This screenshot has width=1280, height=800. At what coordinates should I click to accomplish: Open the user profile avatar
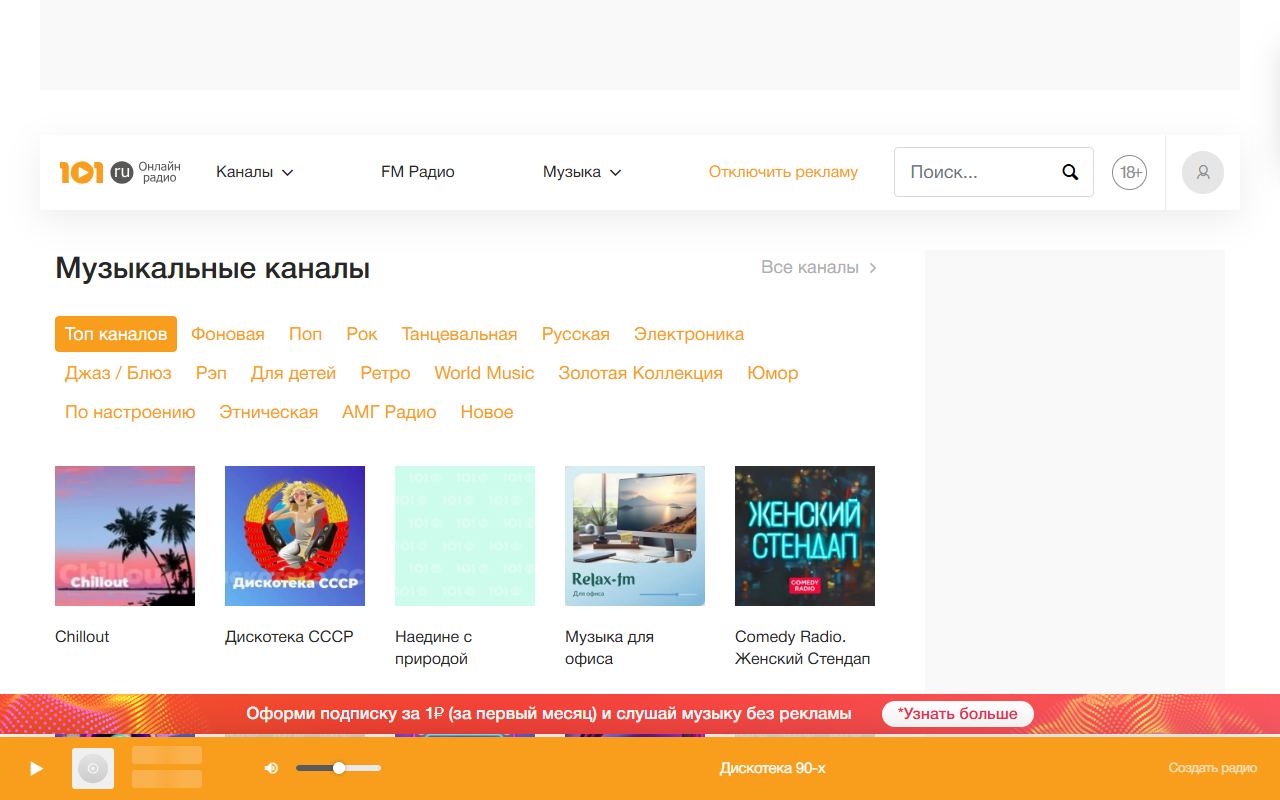click(x=1203, y=172)
